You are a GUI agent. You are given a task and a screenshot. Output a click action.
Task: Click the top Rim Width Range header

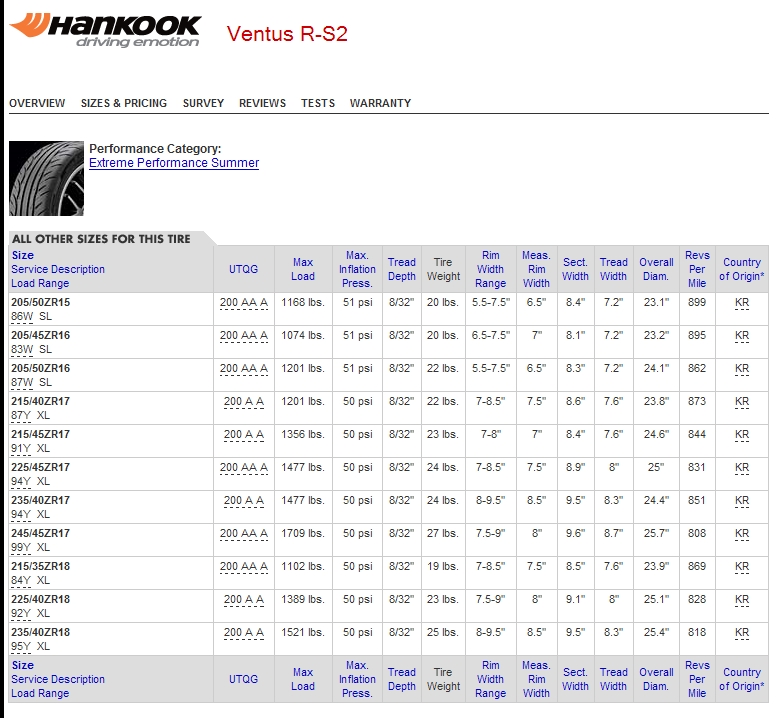coord(490,269)
